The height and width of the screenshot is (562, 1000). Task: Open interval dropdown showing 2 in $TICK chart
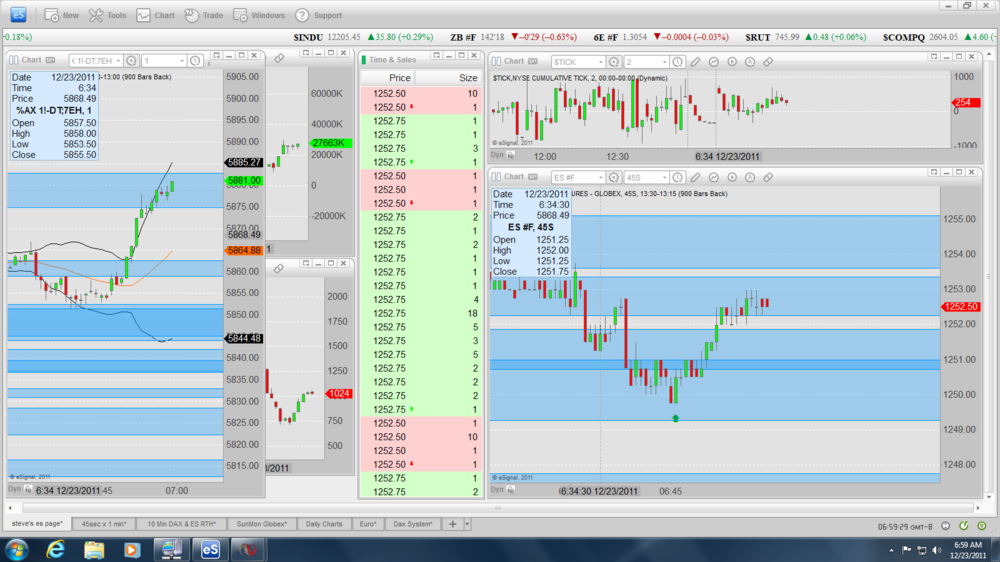pyautogui.click(x=664, y=62)
